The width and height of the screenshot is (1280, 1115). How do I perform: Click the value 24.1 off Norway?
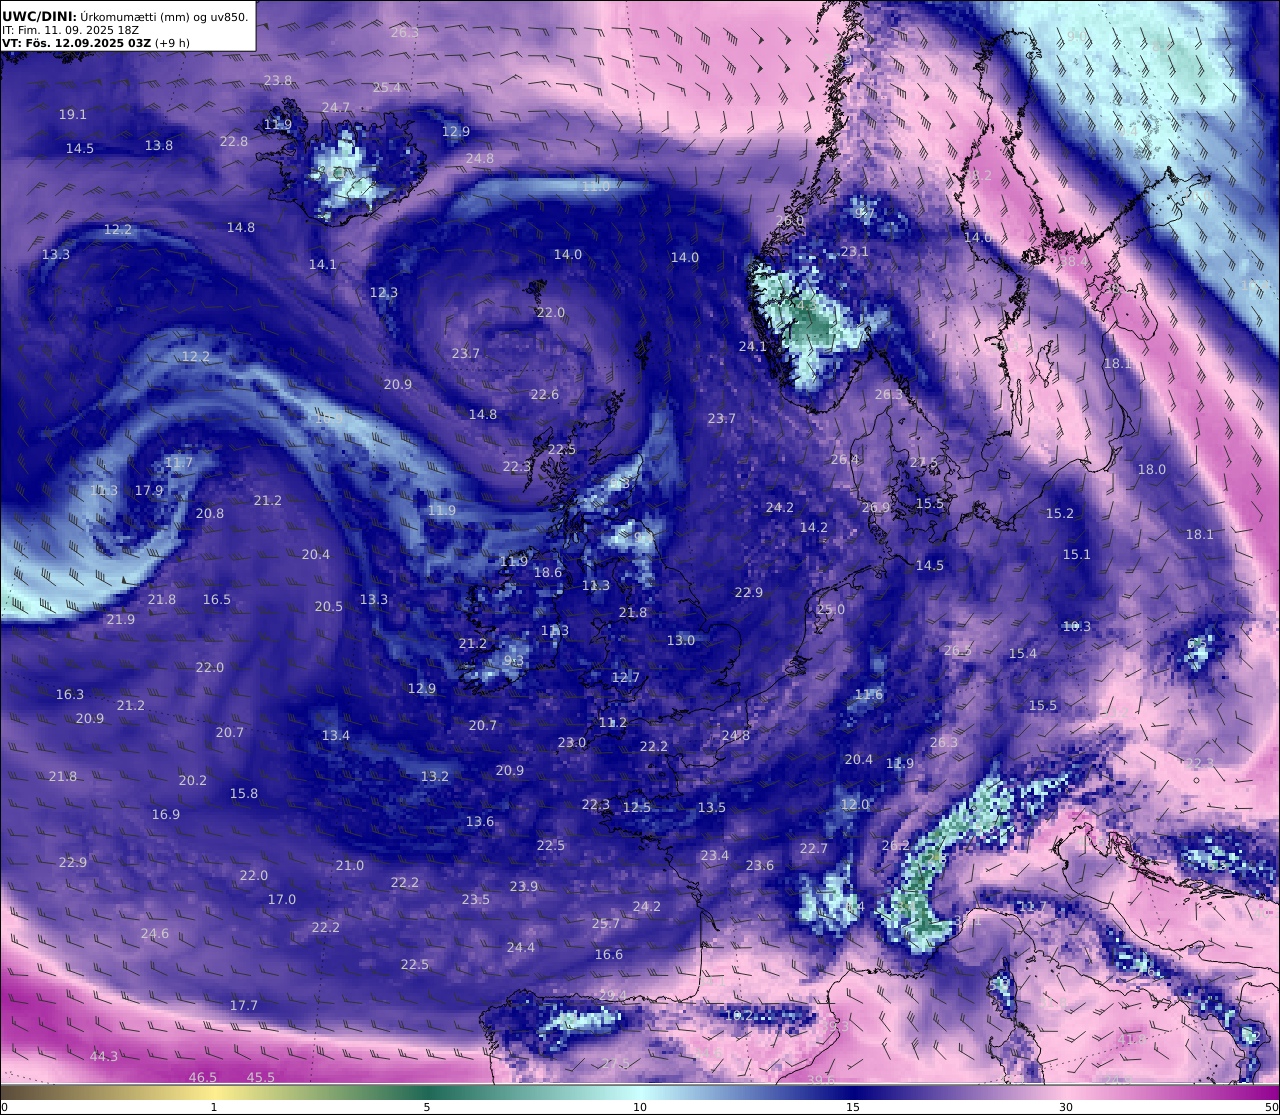[x=752, y=347]
